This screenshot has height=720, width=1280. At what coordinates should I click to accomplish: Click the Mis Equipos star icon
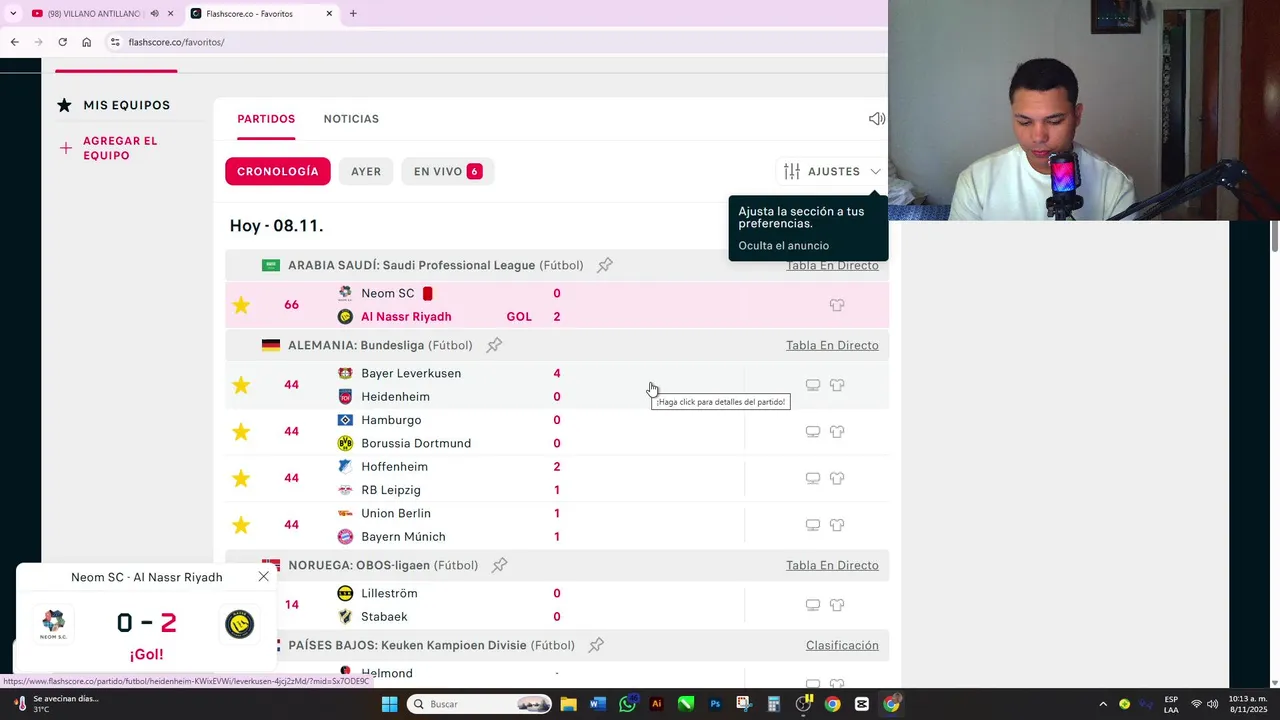[64, 105]
